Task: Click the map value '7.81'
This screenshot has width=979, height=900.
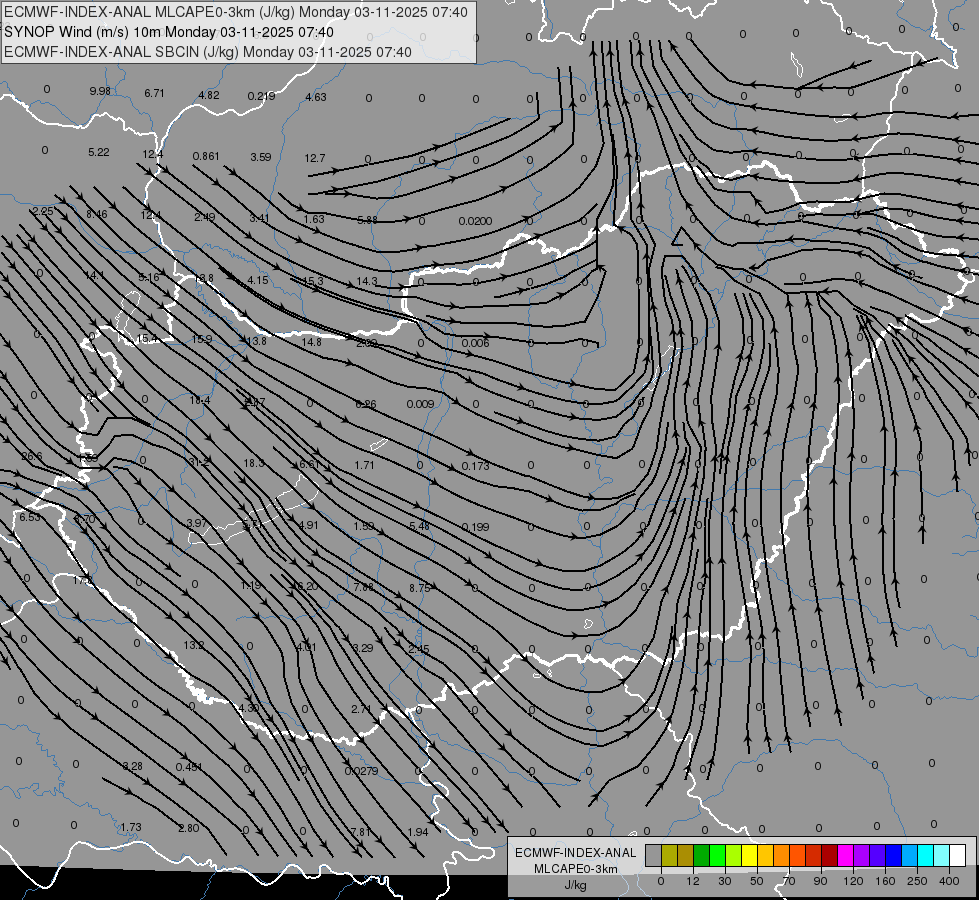Action: (x=361, y=832)
